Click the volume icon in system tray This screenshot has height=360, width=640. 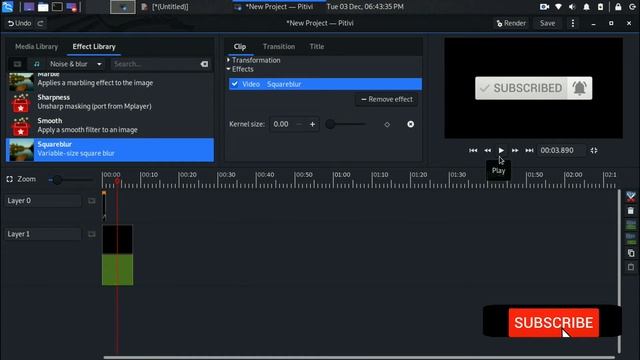tap(572, 7)
